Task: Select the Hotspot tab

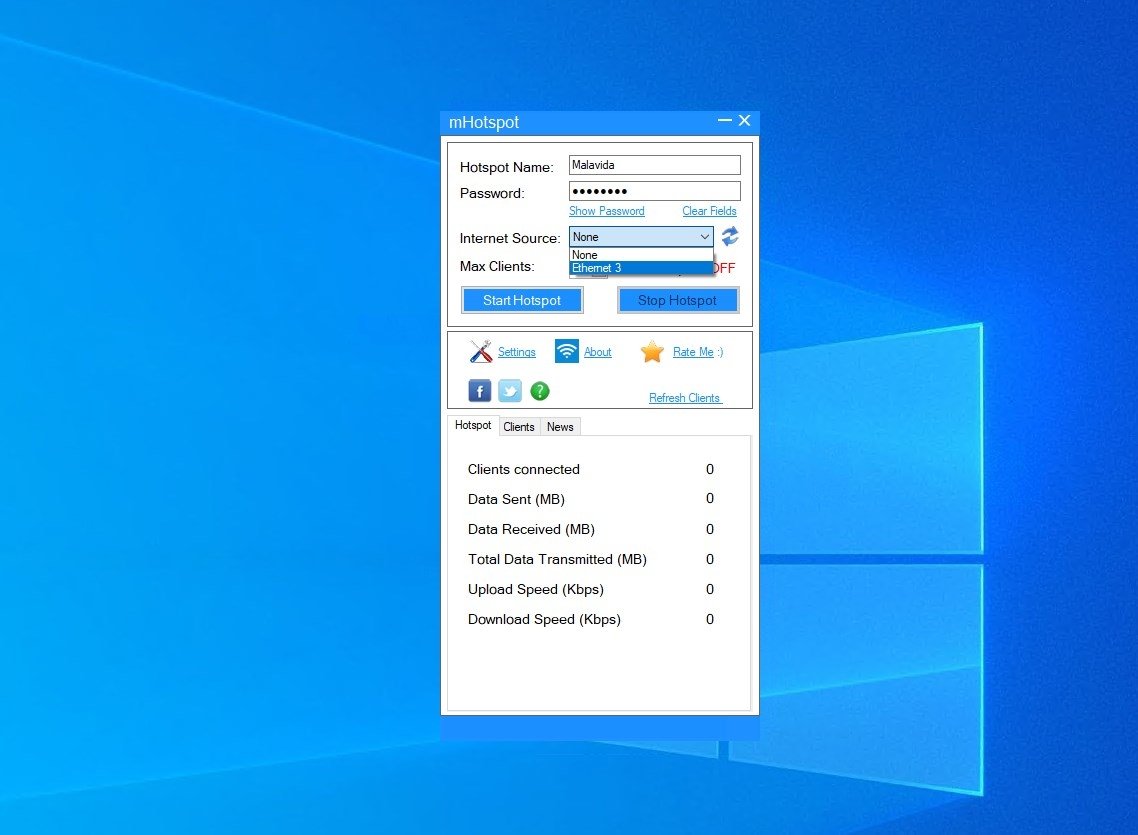Action: (x=473, y=425)
